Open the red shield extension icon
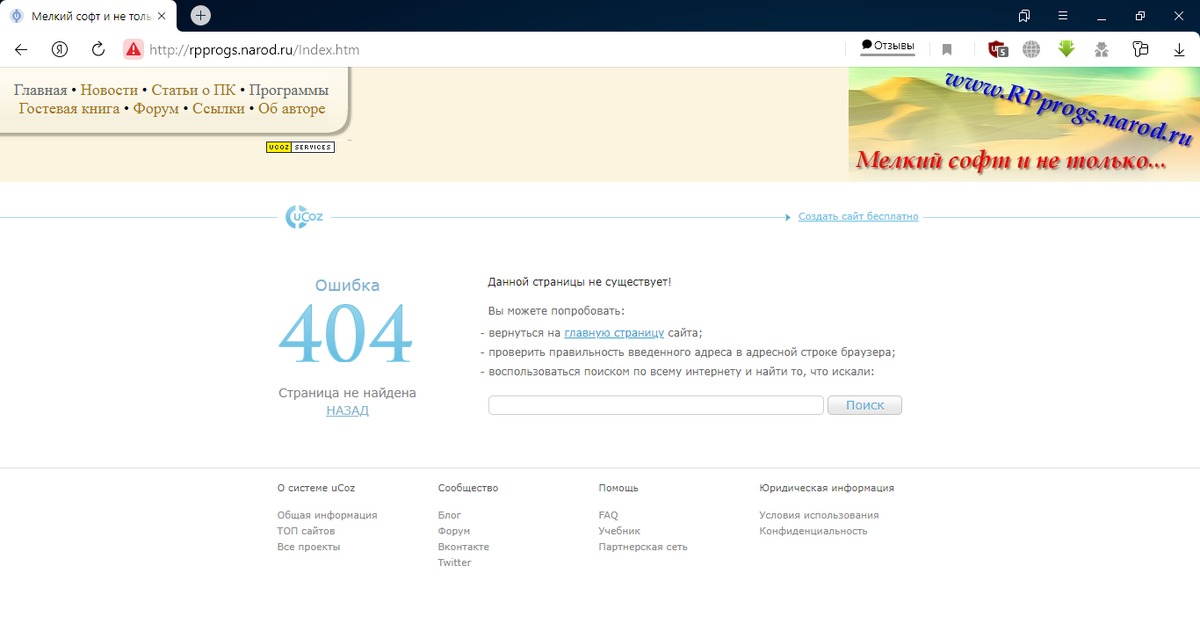The image size is (1200, 628). [x=997, y=49]
